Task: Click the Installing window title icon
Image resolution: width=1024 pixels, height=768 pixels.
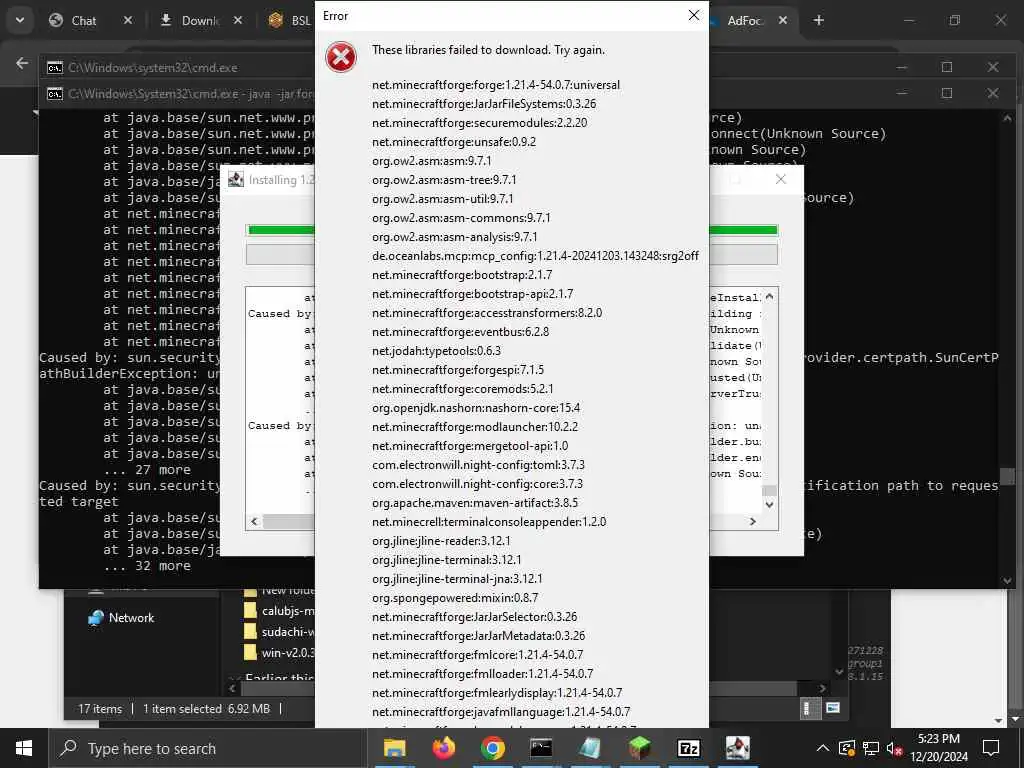Action: 236,180
